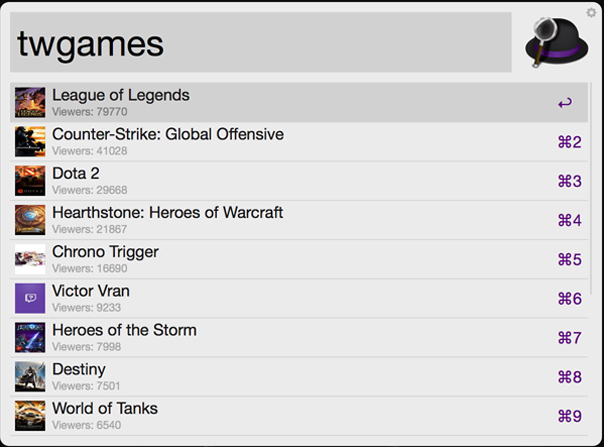This screenshot has height=447, width=604.
Task: Click the Heroes of the Storm icon
Action: tap(30, 337)
